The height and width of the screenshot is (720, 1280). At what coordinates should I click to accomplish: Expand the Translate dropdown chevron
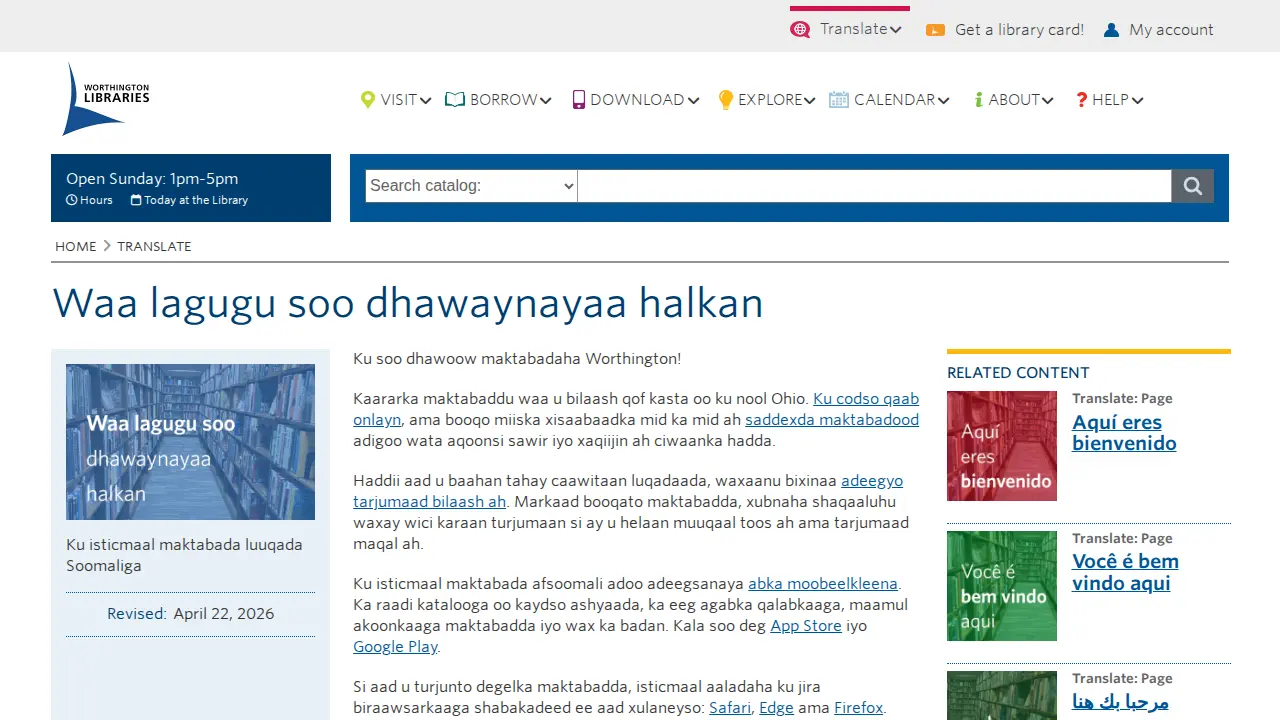point(896,30)
